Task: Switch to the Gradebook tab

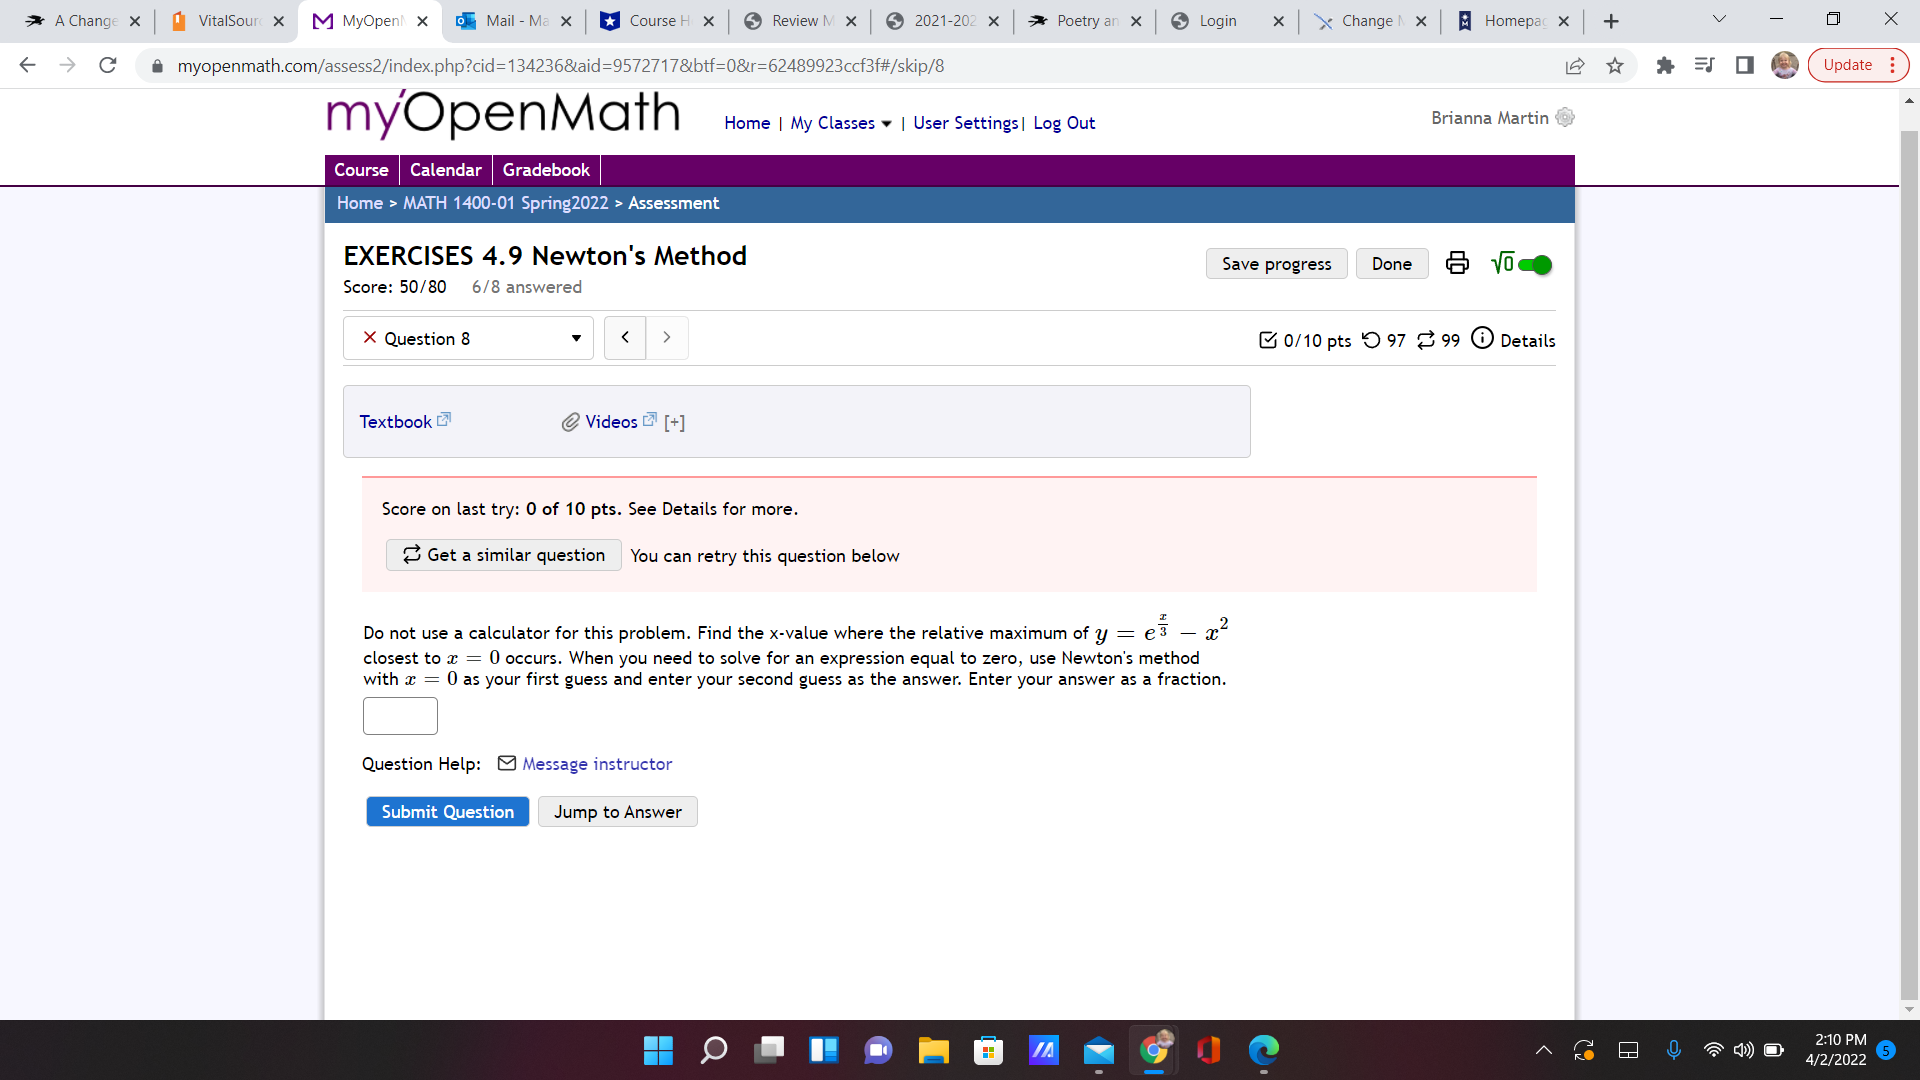Action: tap(546, 170)
